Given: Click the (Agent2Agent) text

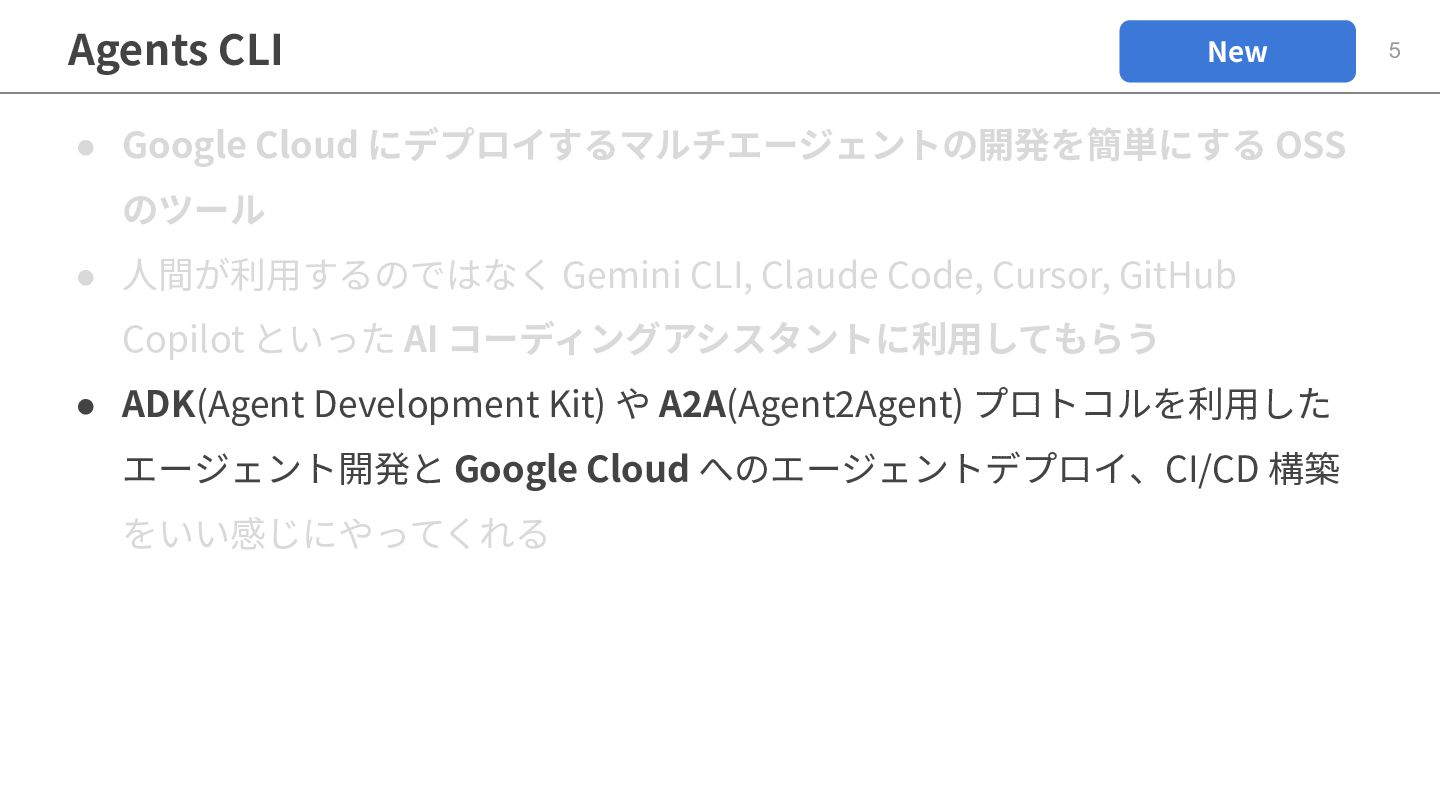Looking at the screenshot, I should click(844, 404).
